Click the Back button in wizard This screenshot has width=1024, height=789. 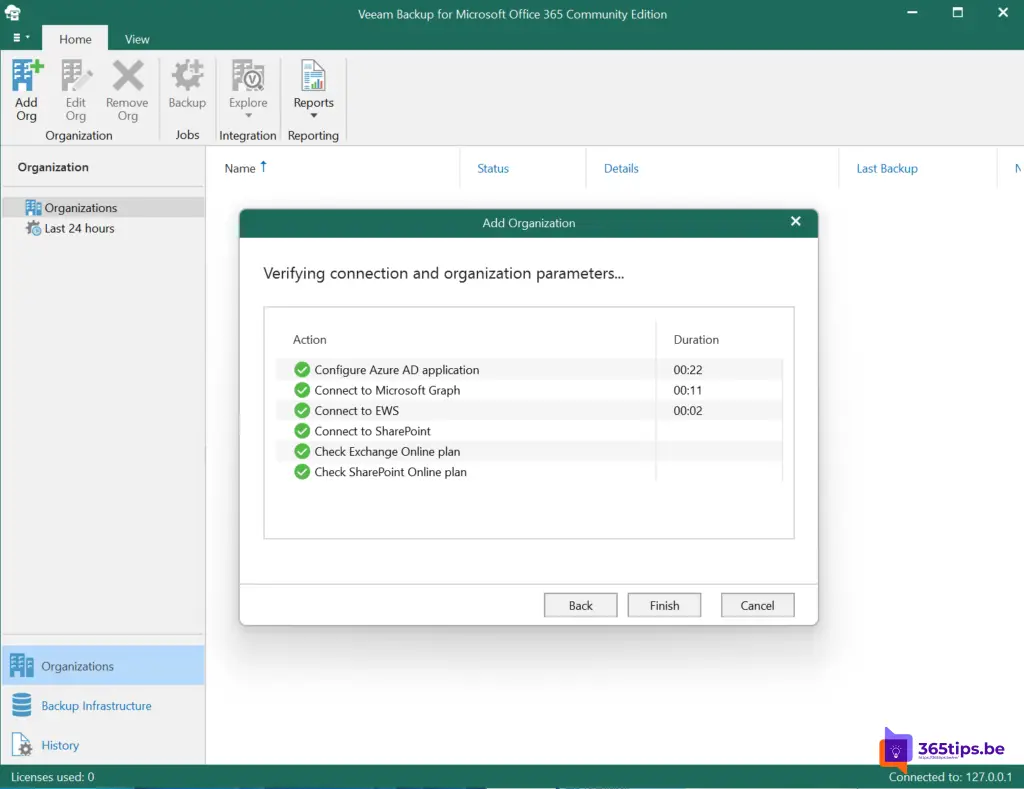[580, 605]
